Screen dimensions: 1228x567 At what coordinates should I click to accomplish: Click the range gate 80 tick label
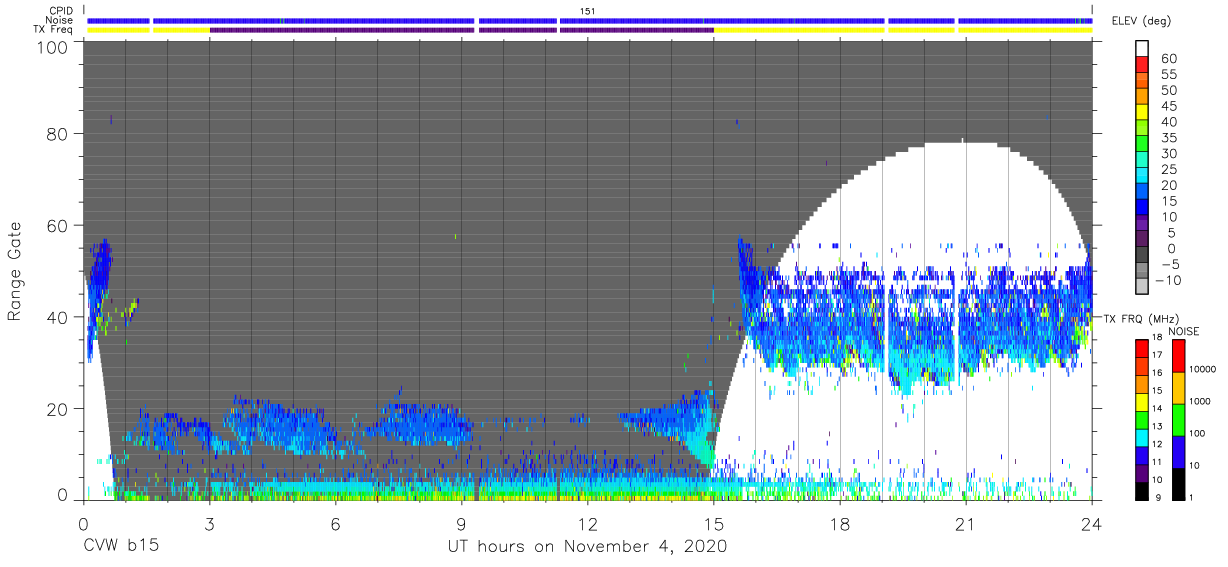pos(57,134)
